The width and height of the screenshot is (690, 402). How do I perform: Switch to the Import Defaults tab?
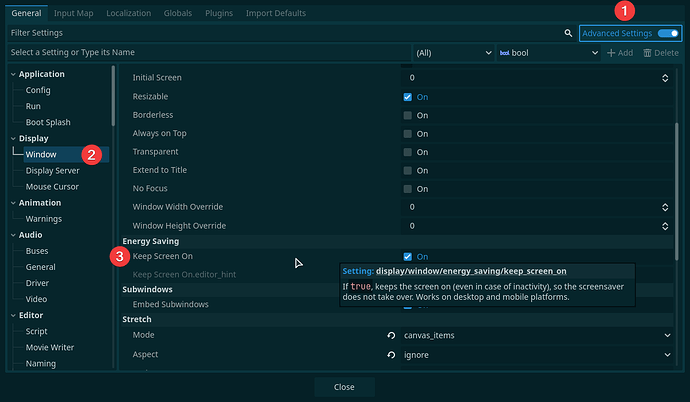tap(276, 13)
